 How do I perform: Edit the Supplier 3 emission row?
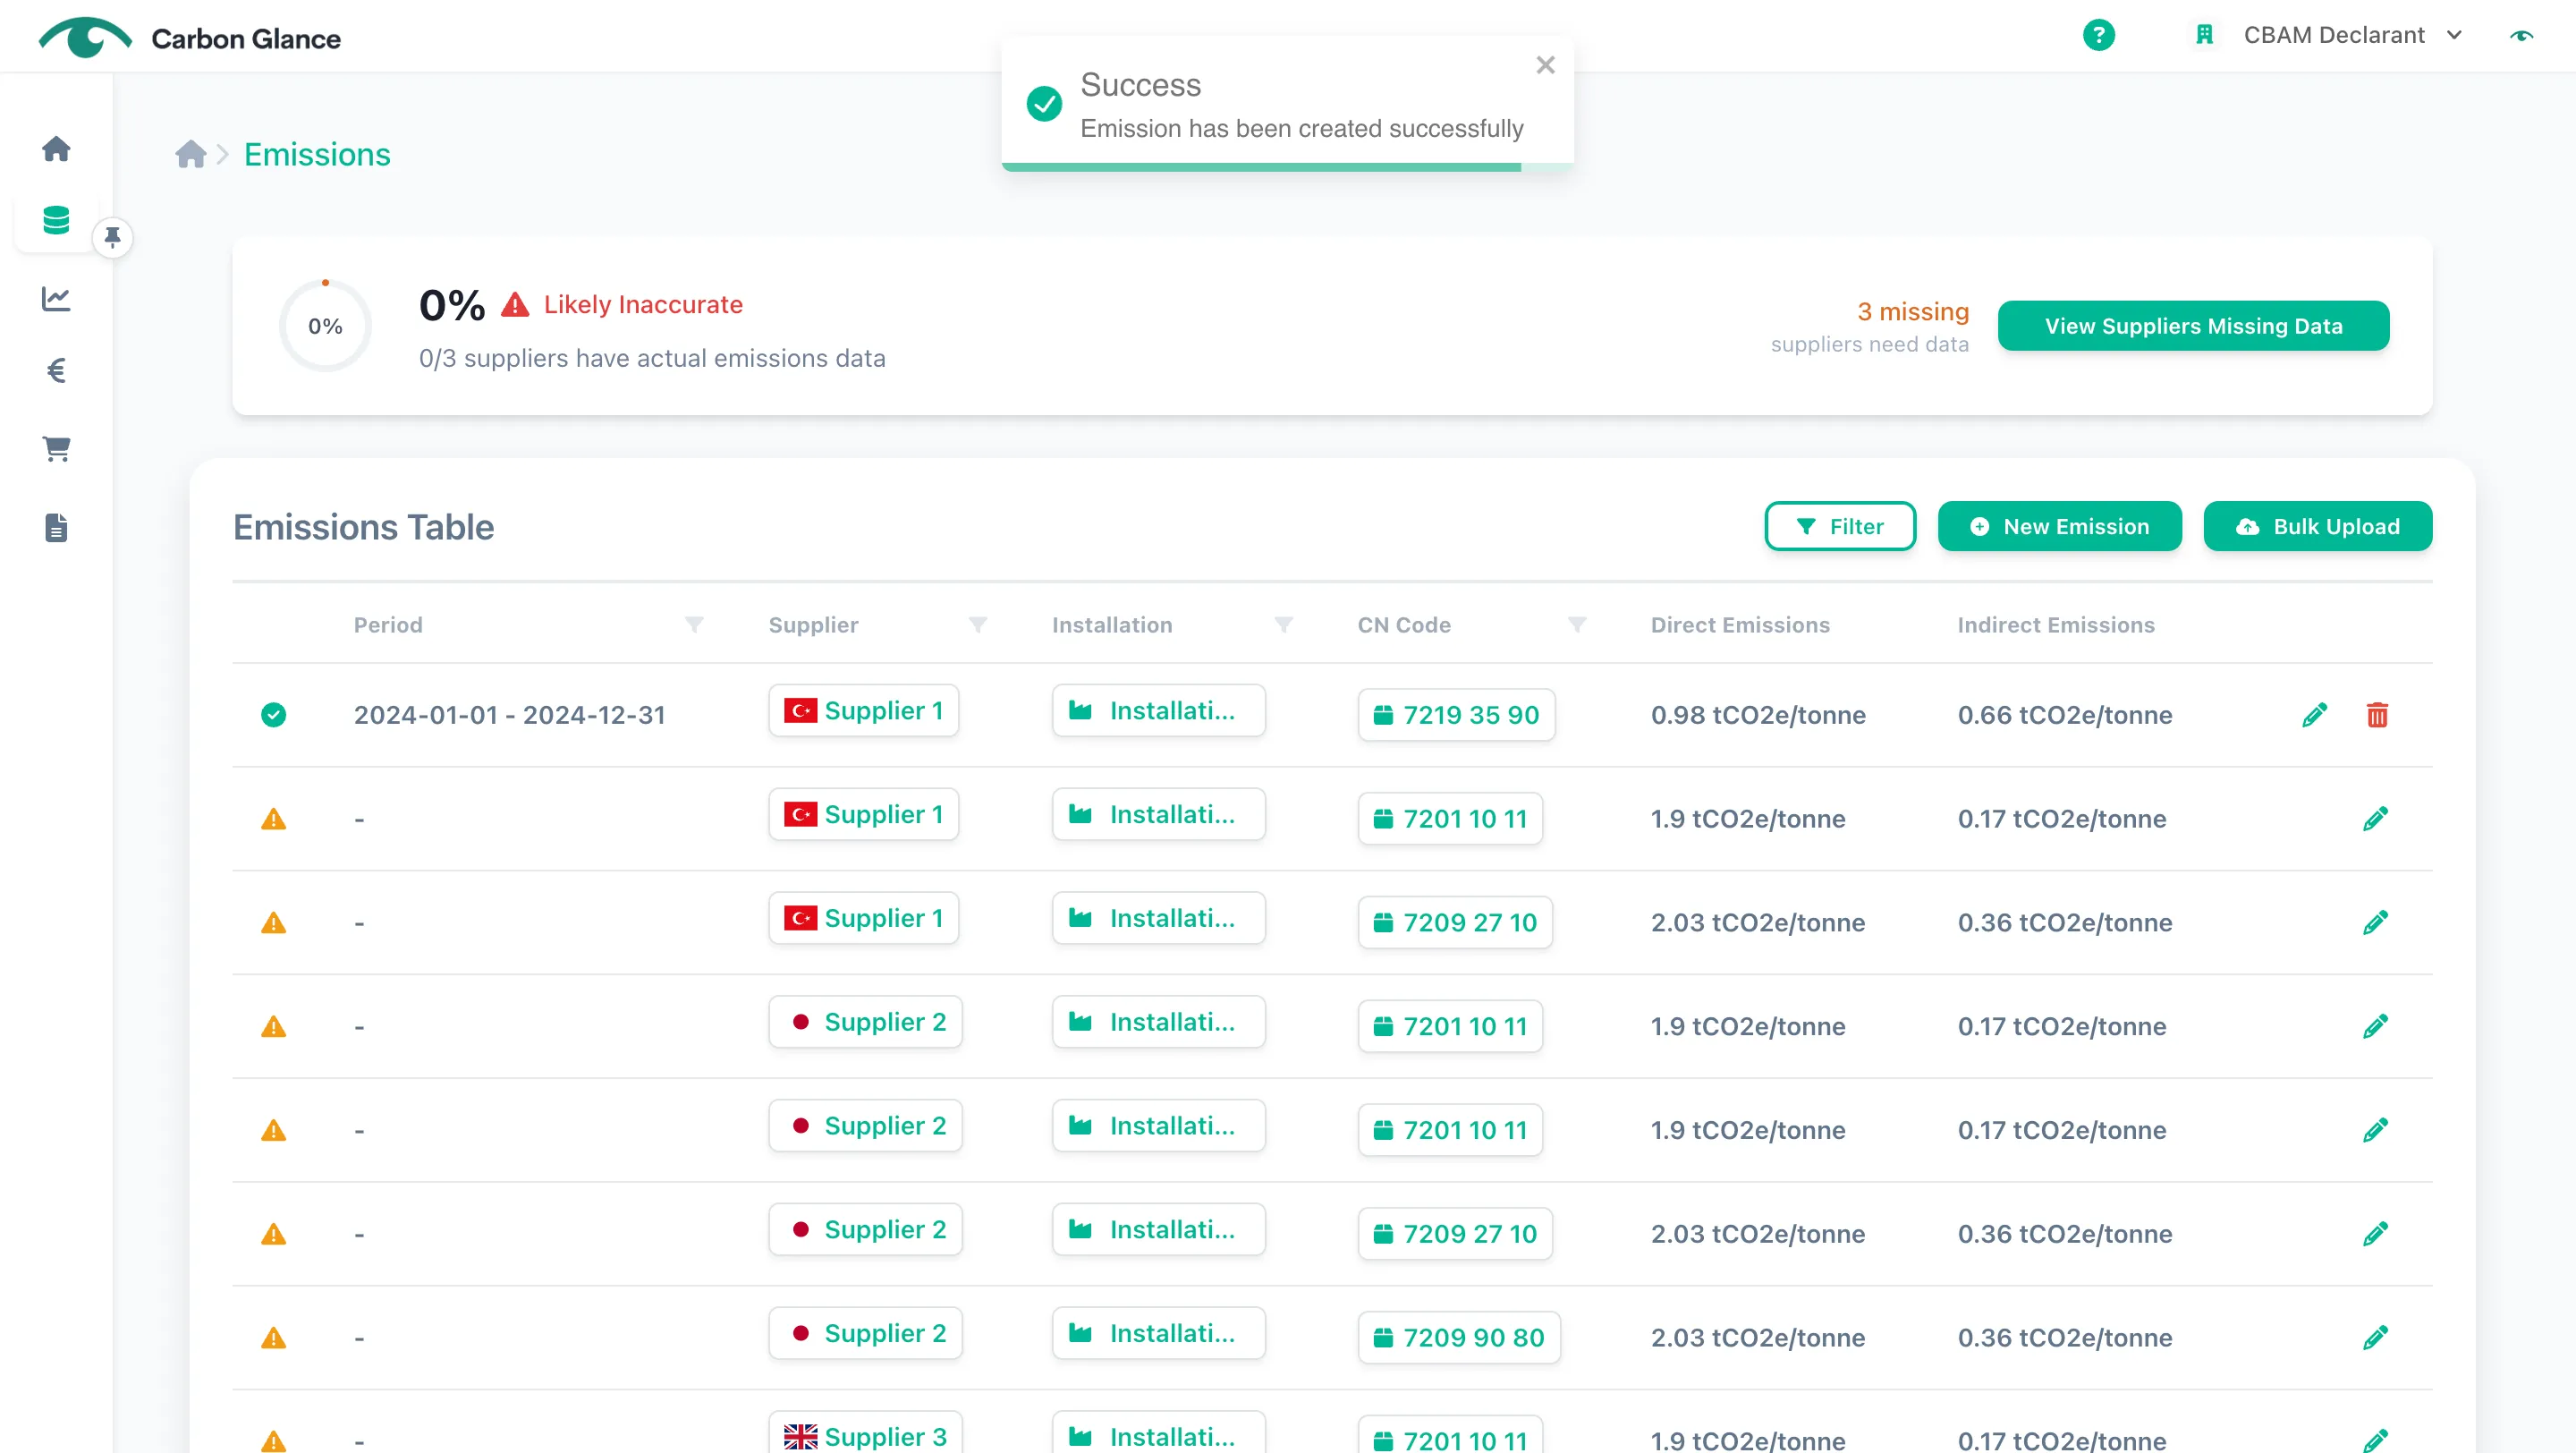pyautogui.click(x=2376, y=1440)
